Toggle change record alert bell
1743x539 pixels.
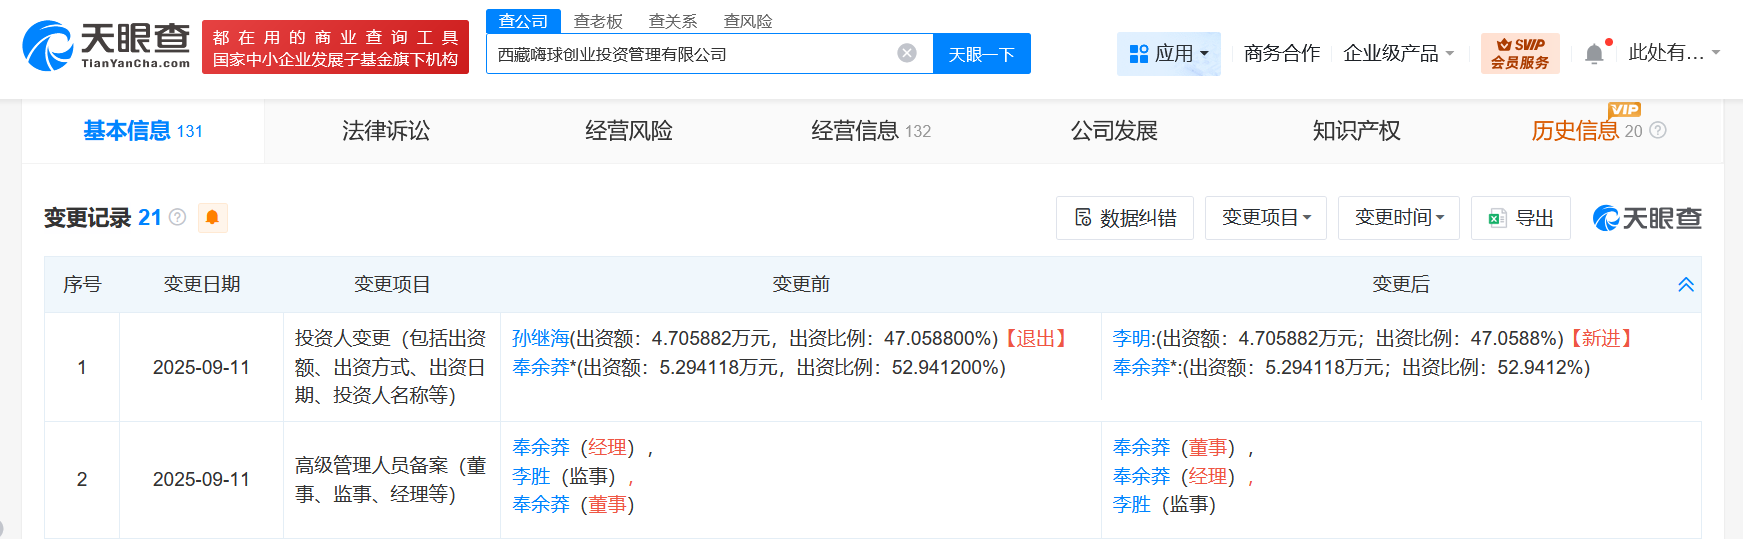[x=212, y=217]
